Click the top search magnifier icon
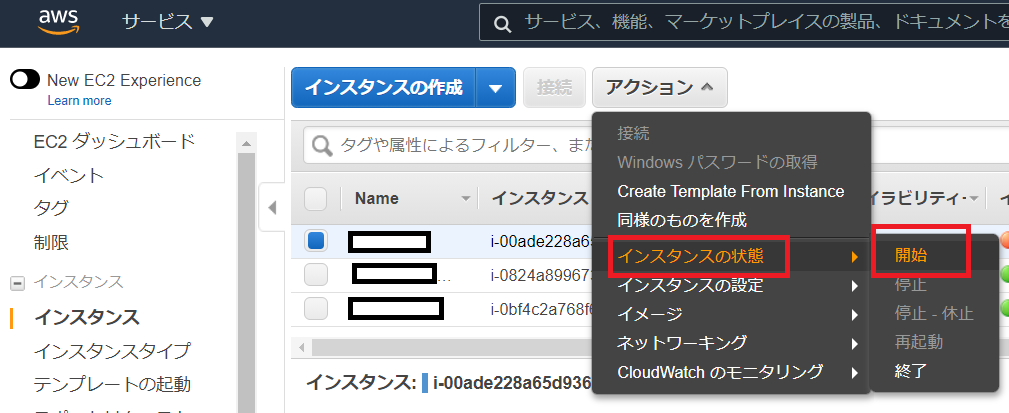This screenshot has width=1009, height=413. pos(502,24)
